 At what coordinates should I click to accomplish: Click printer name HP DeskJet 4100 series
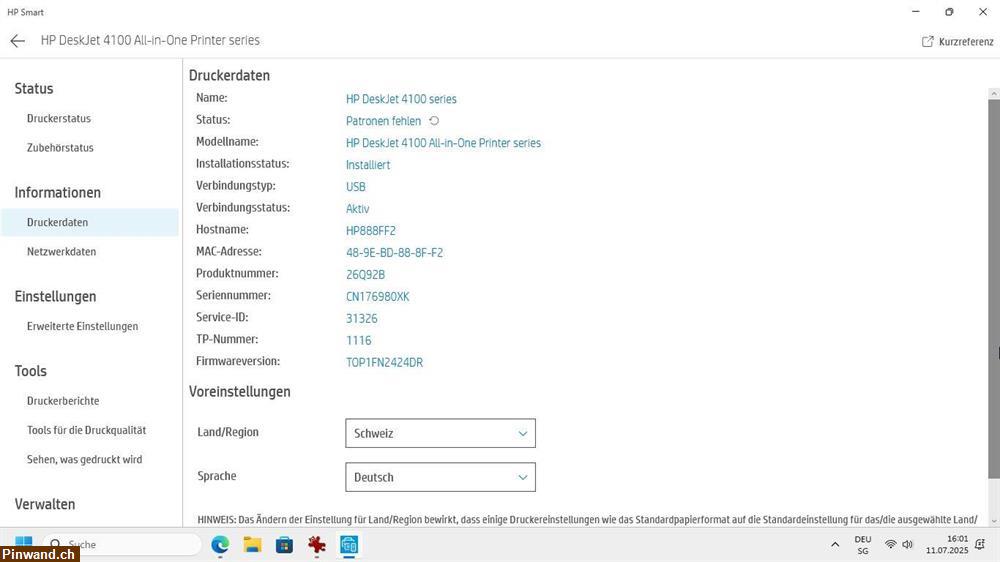point(401,99)
